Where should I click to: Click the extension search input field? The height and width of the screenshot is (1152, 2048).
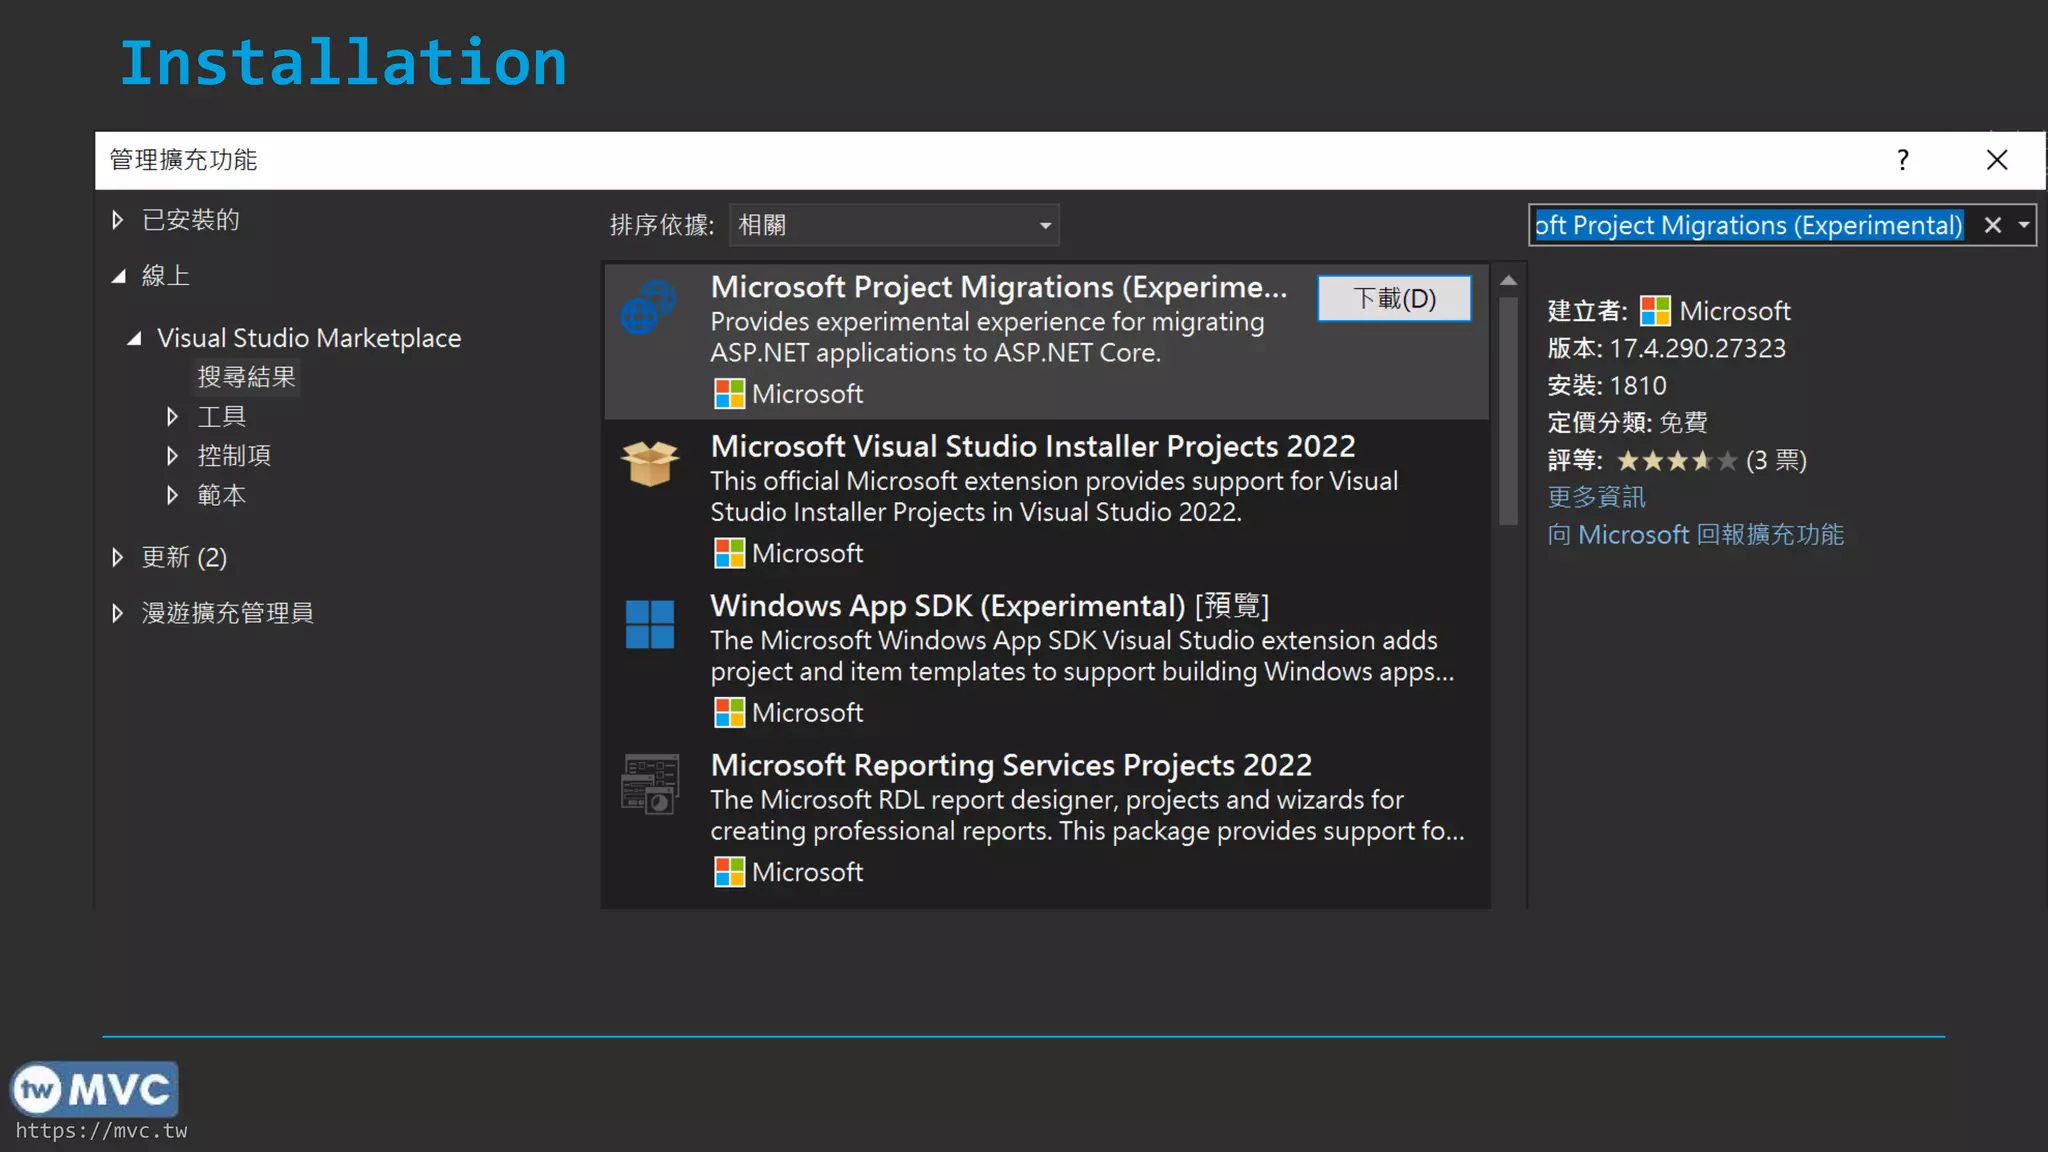1748,225
